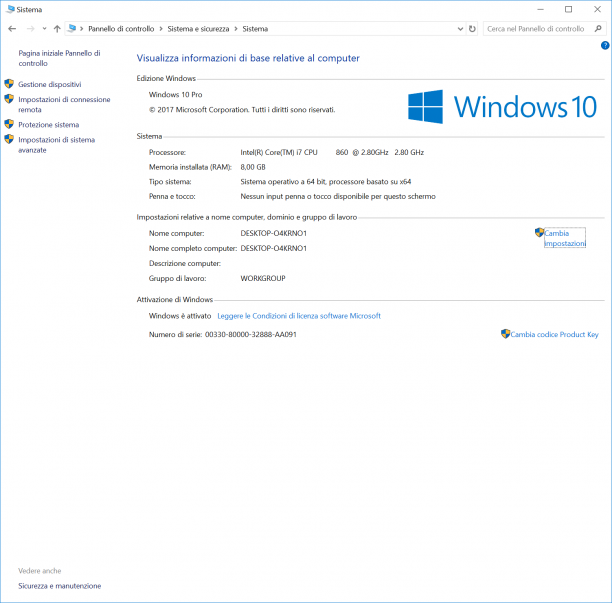Click the Nessun input penna o tocco text
Screen dimensions: 612x603
338,196
